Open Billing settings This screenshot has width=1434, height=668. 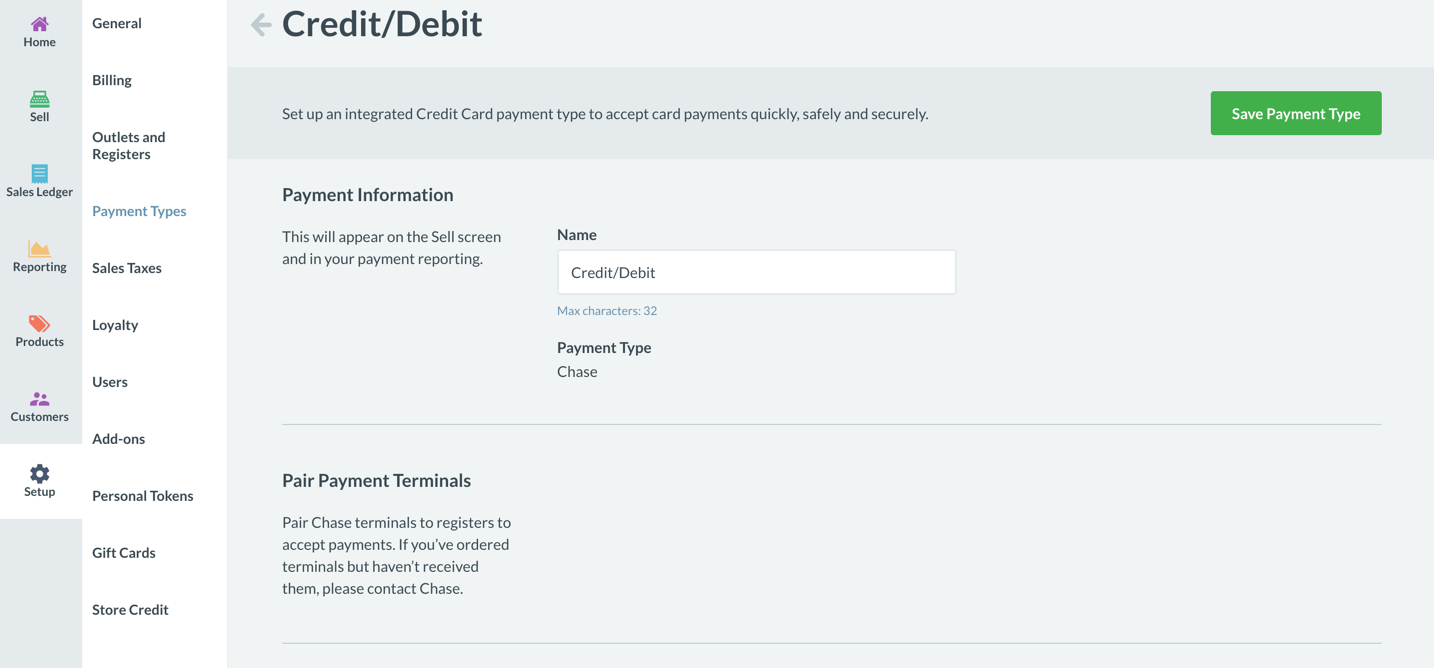pyautogui.click(x=112, y=80)
